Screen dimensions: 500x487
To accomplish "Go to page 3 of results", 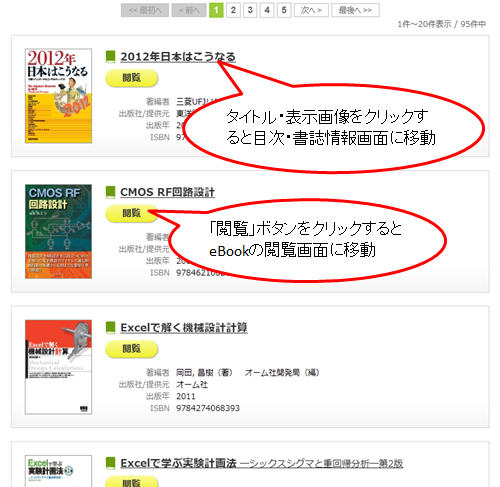I will coord(250,10).
